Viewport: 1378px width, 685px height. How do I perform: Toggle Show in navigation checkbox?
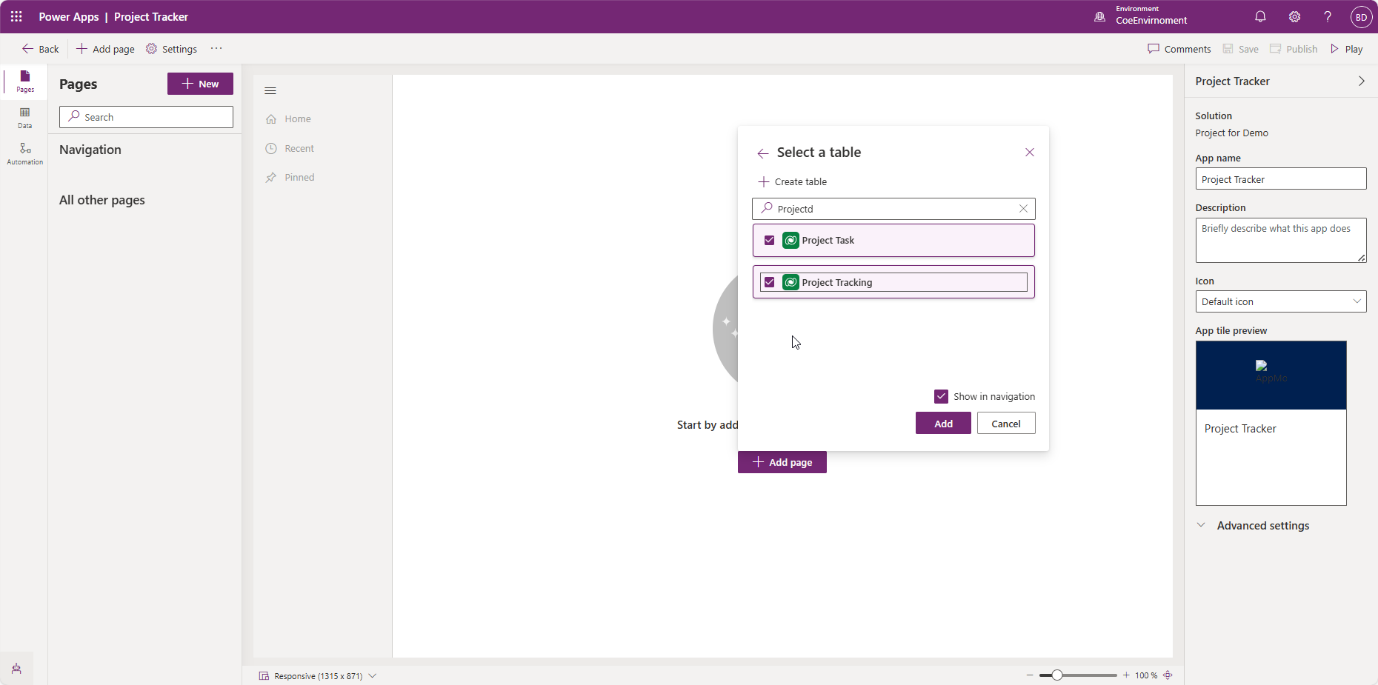pos(941,396)
